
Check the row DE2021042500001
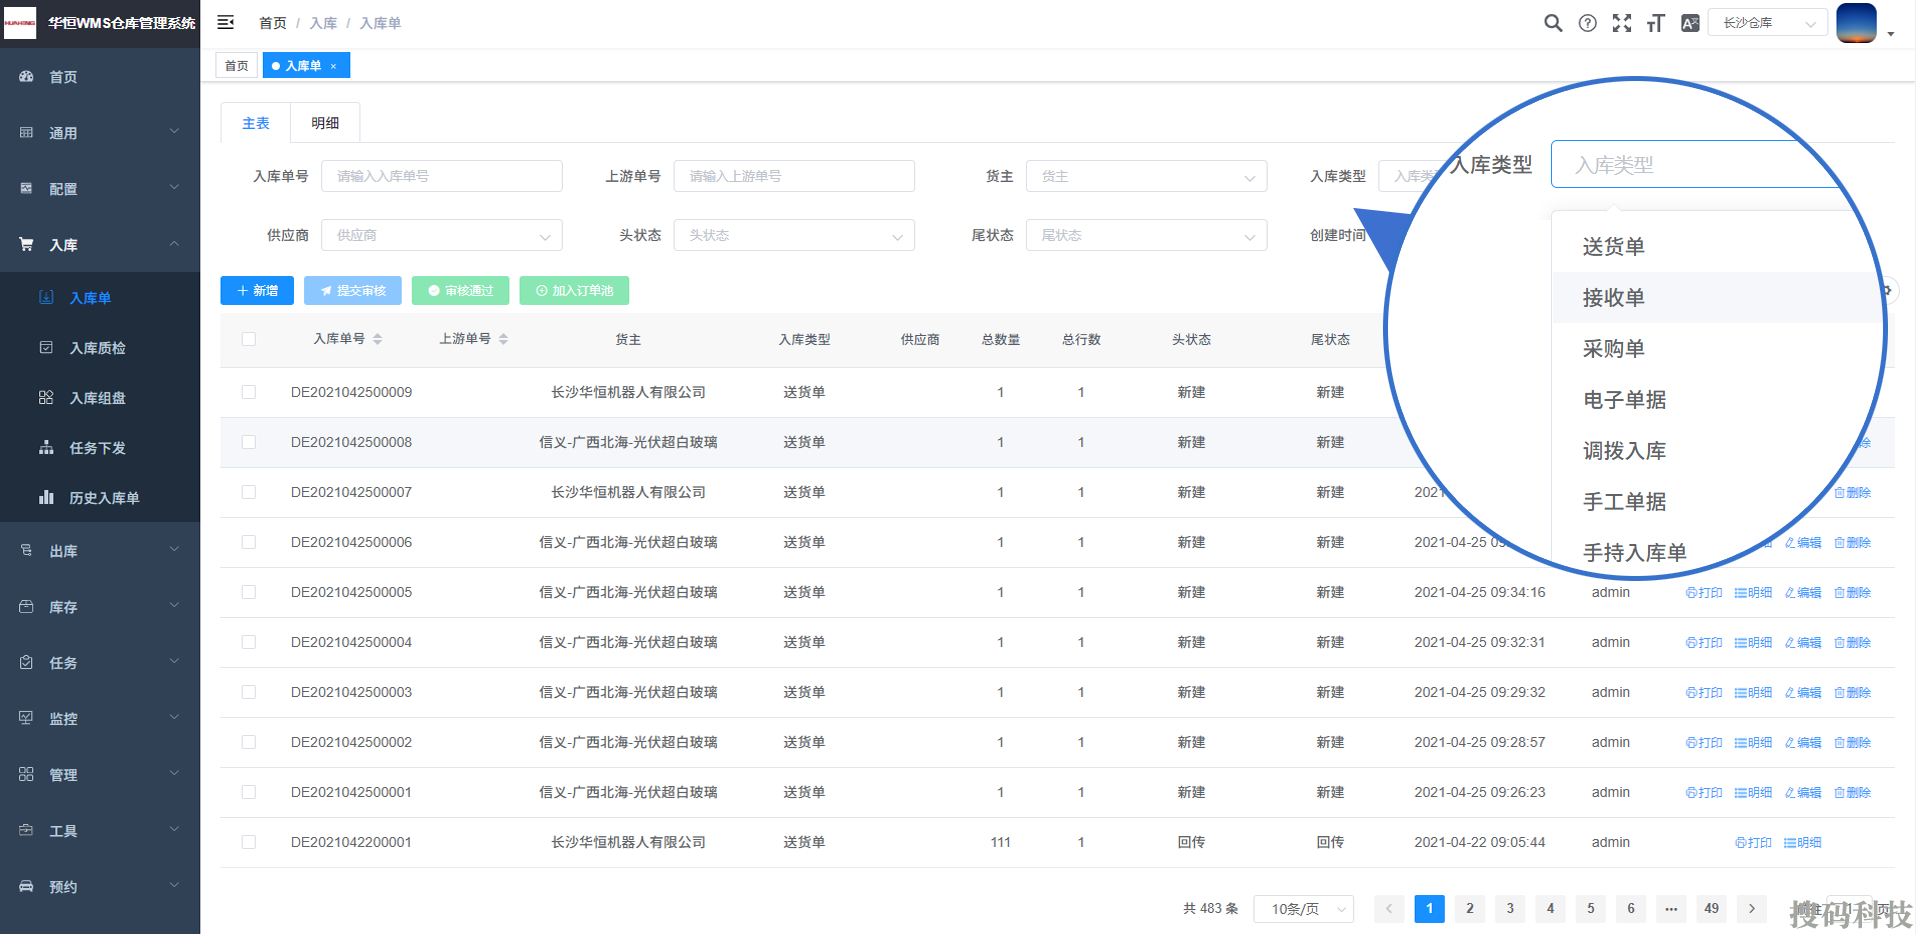click(249, 792)
